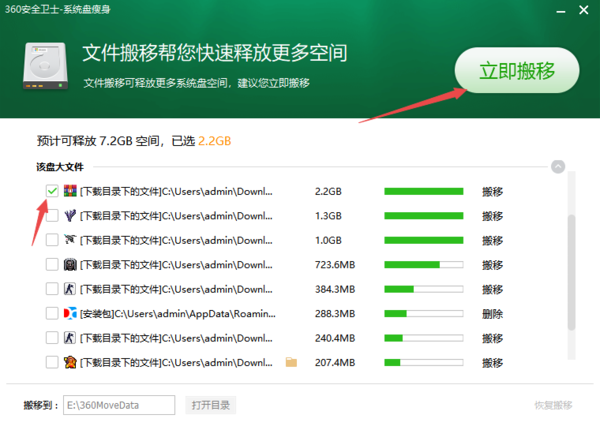Check the 1.3GB file checkbox
The image size is (600, 426).
(x=52, y=216)
